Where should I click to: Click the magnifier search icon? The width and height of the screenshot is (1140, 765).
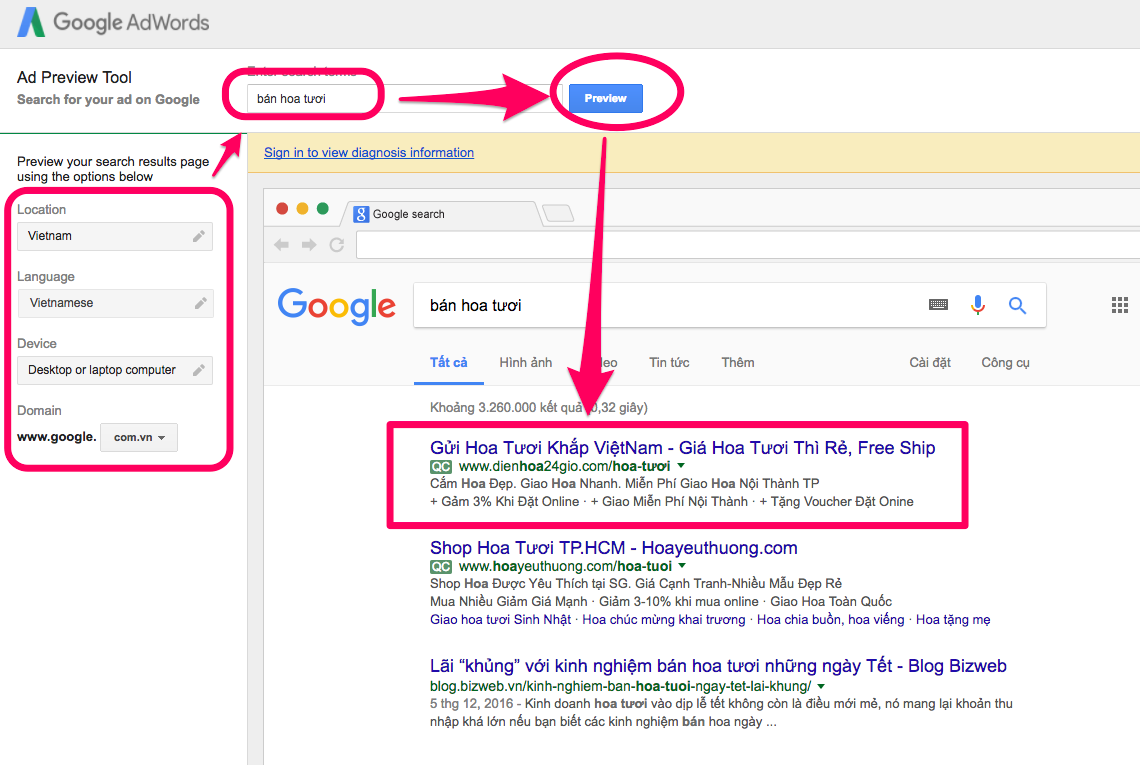point(1017,305)
